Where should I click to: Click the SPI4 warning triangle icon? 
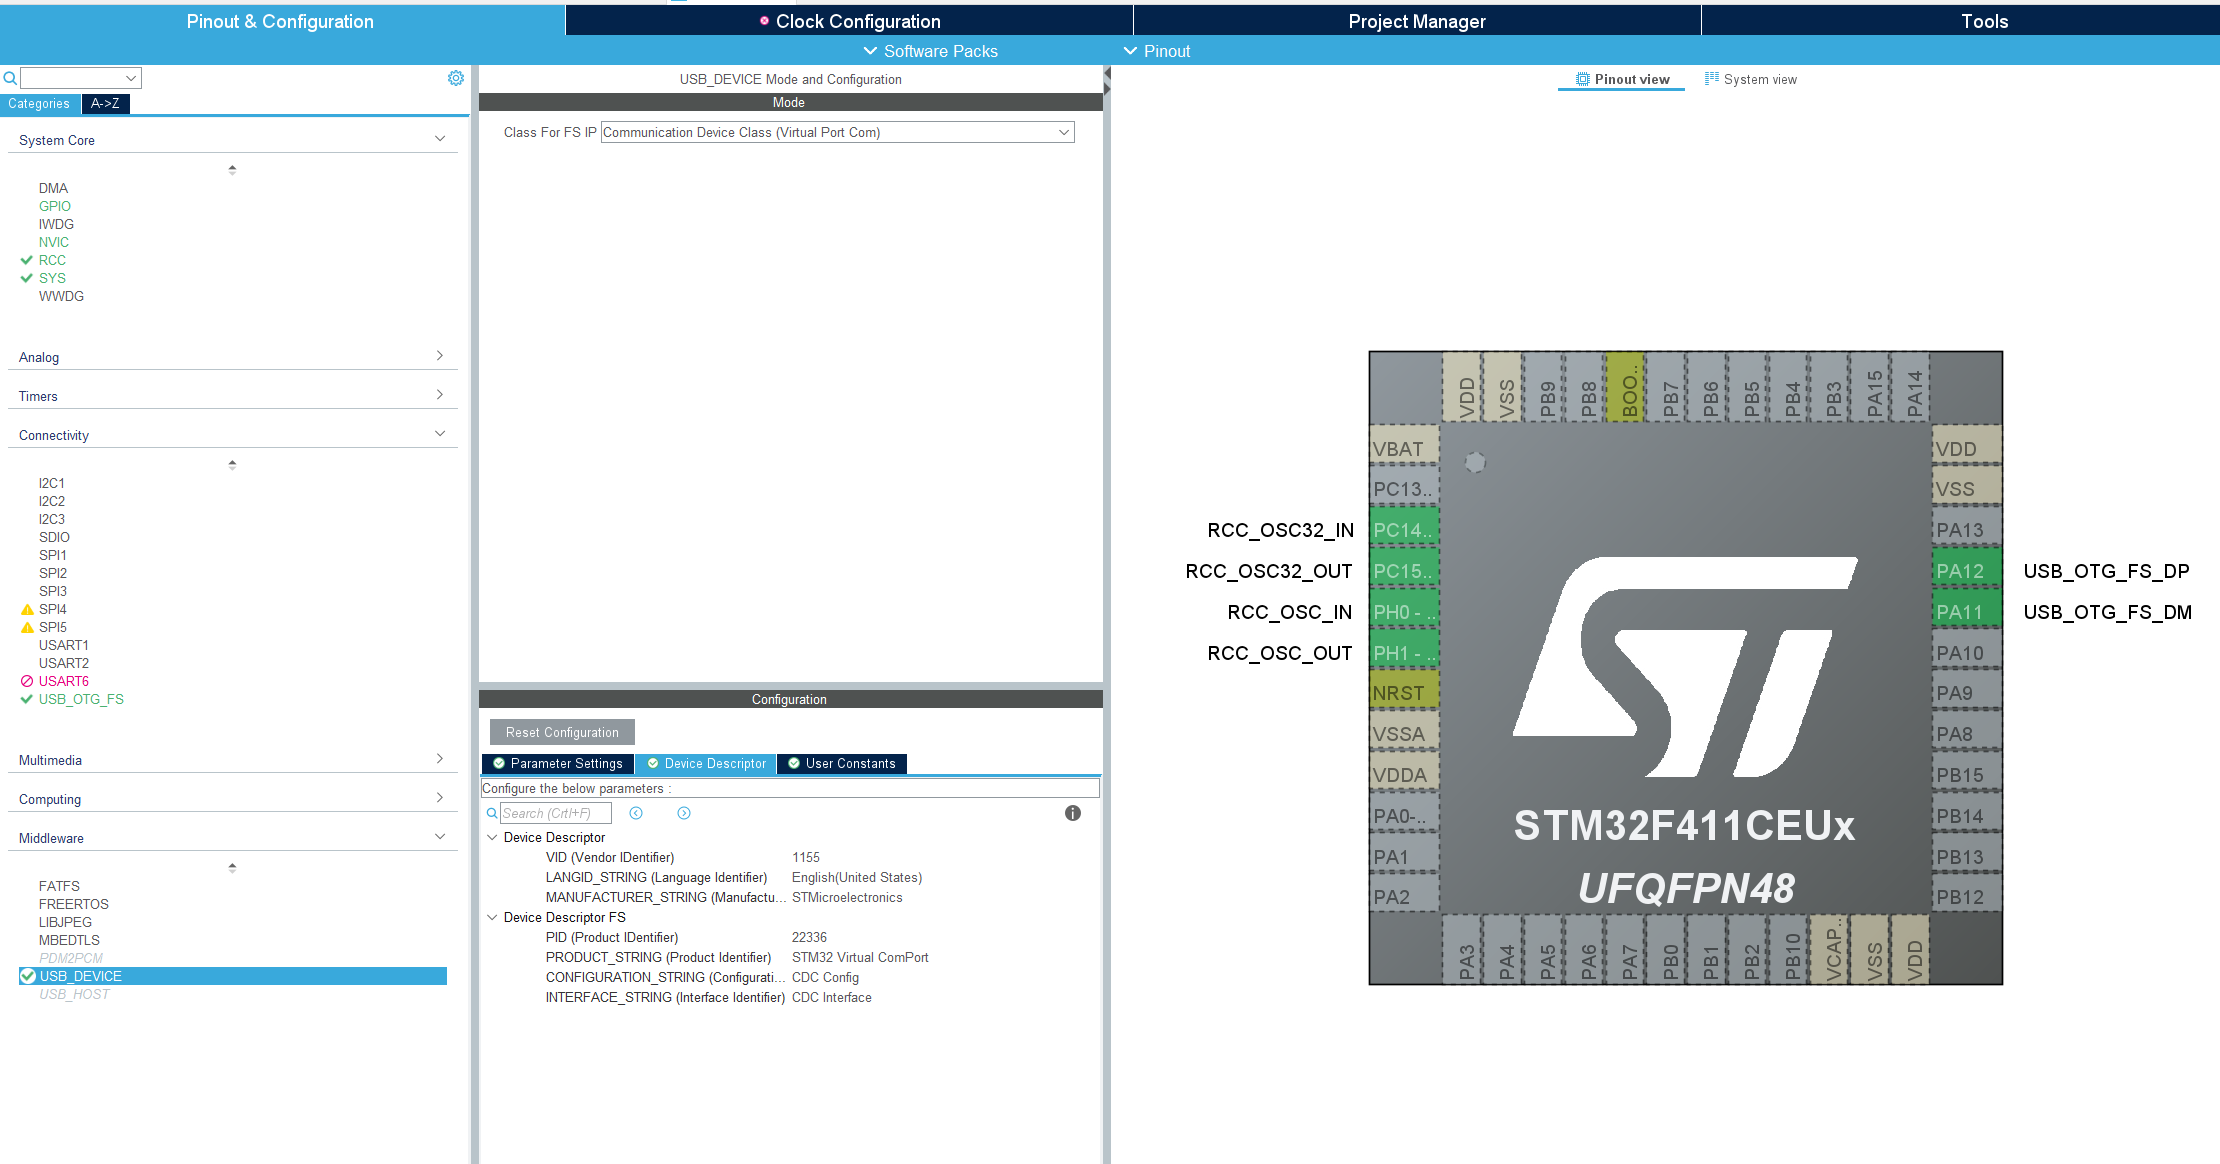27,609
